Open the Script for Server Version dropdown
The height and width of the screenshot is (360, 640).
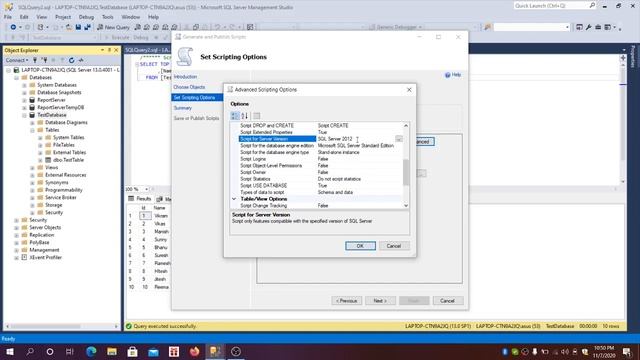(x=399, y=139)
